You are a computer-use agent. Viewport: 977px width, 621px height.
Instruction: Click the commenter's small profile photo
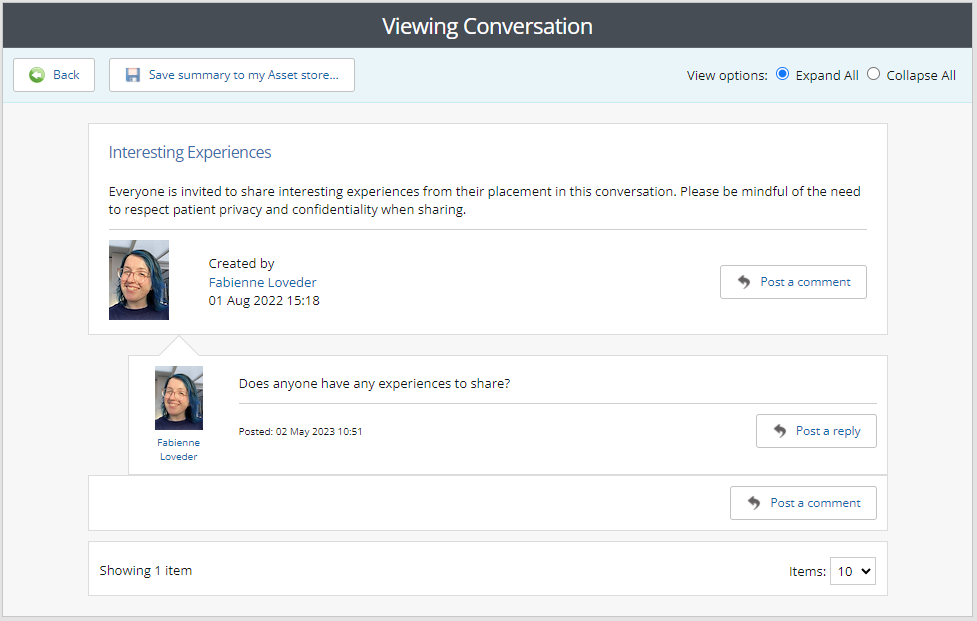[179, 398]
